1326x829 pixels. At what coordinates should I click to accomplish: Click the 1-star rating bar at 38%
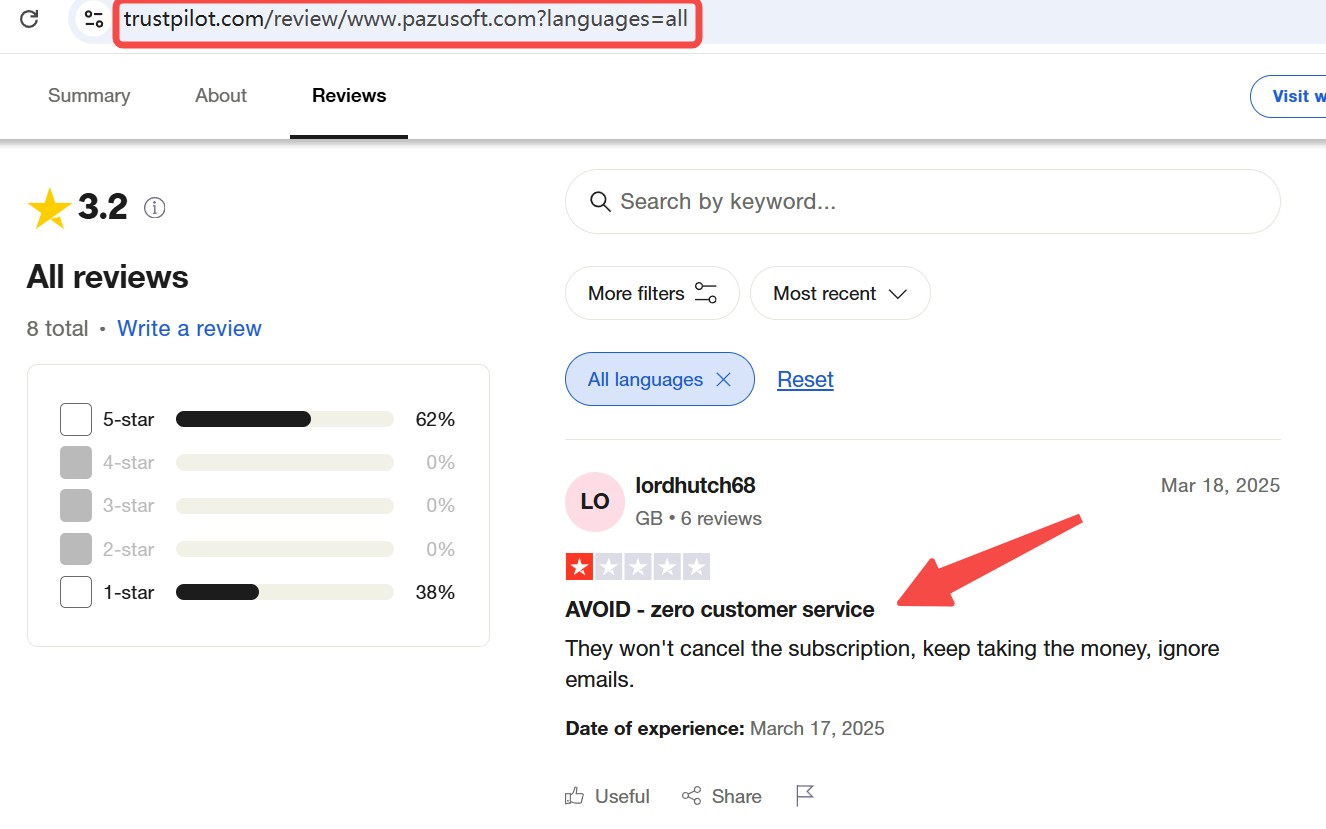click(285, 592)
